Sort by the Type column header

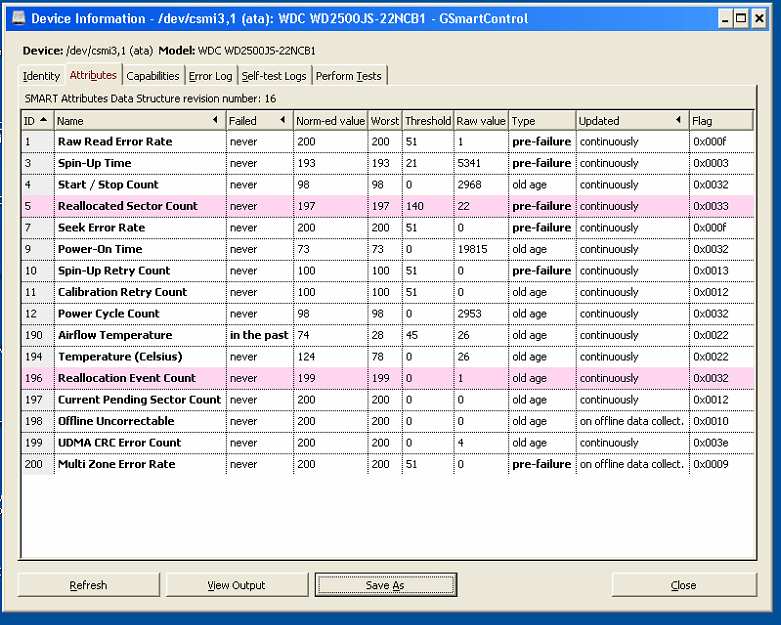pos(542,121)
